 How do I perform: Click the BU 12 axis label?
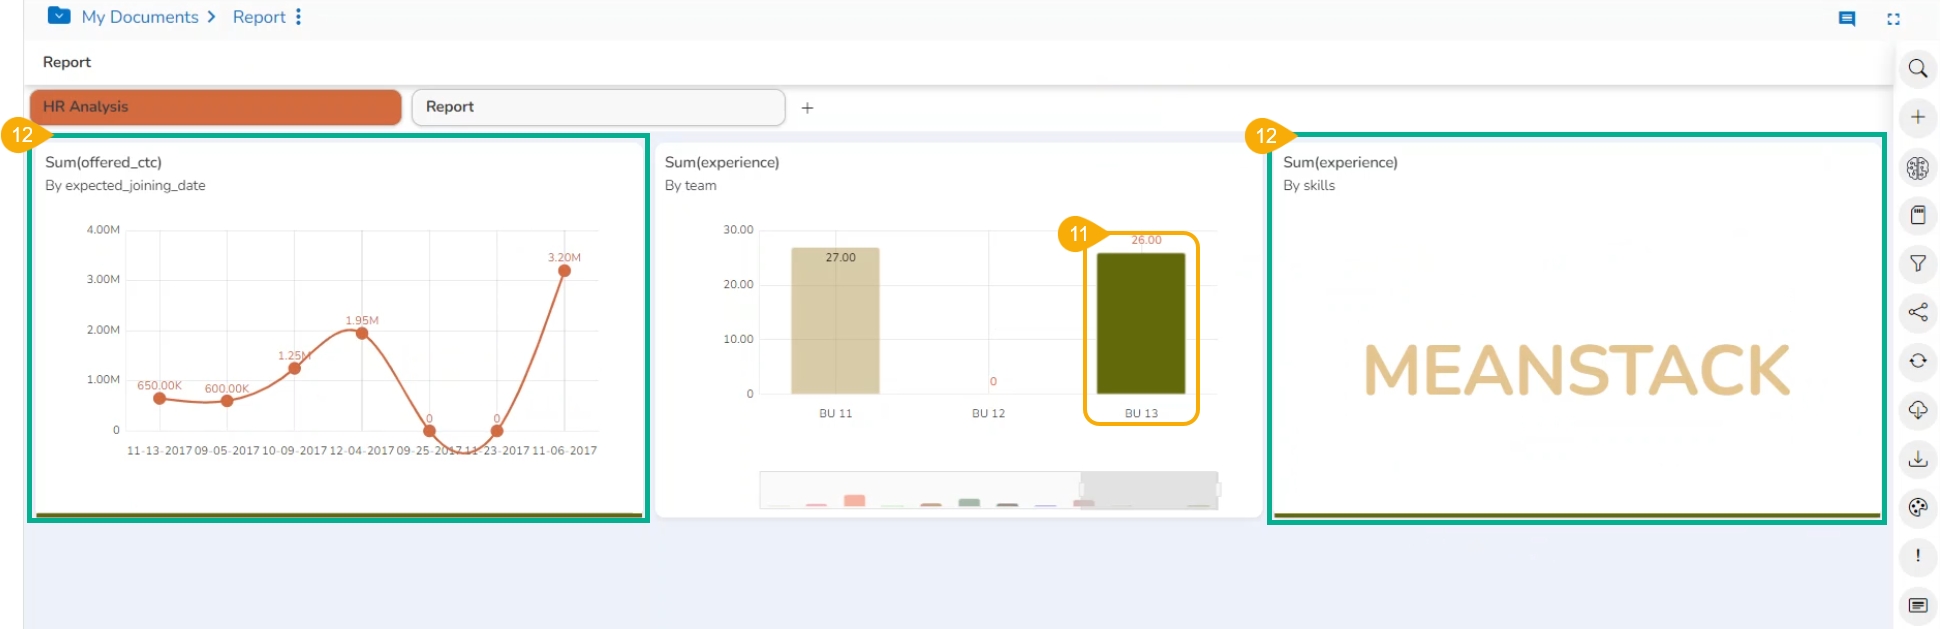pos(988,413)
